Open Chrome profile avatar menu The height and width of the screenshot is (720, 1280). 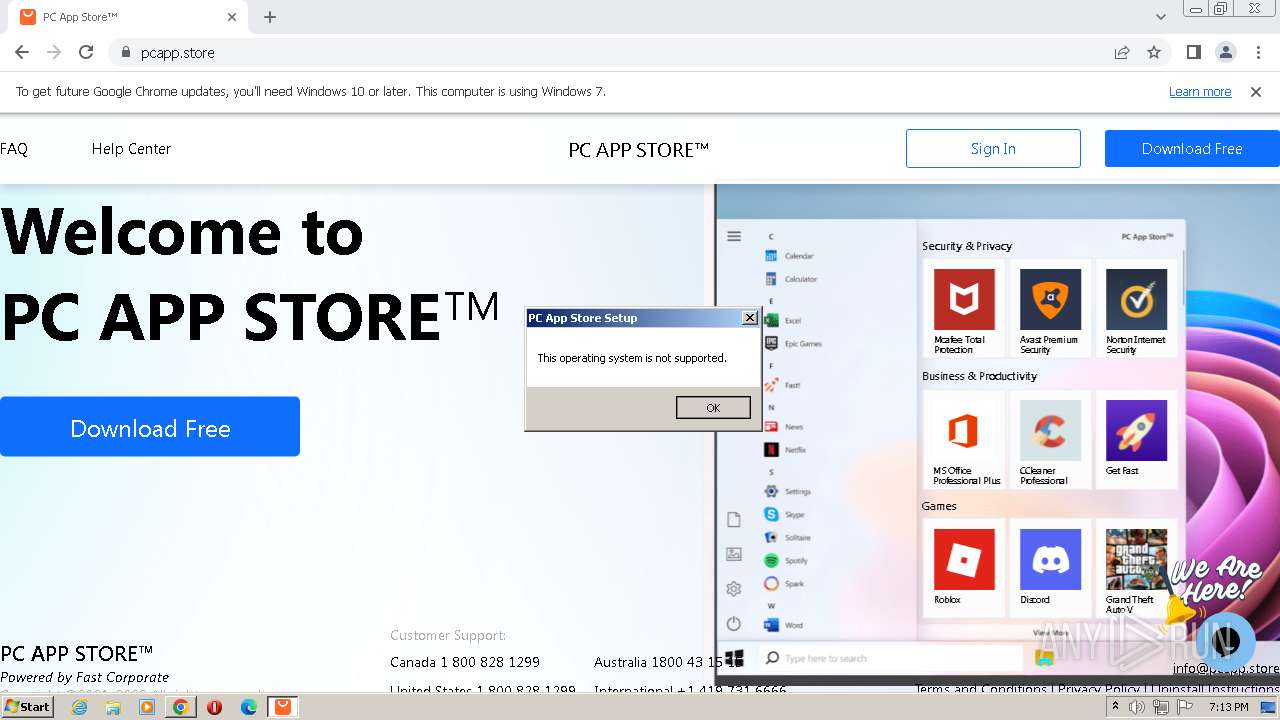point(1225,52)
